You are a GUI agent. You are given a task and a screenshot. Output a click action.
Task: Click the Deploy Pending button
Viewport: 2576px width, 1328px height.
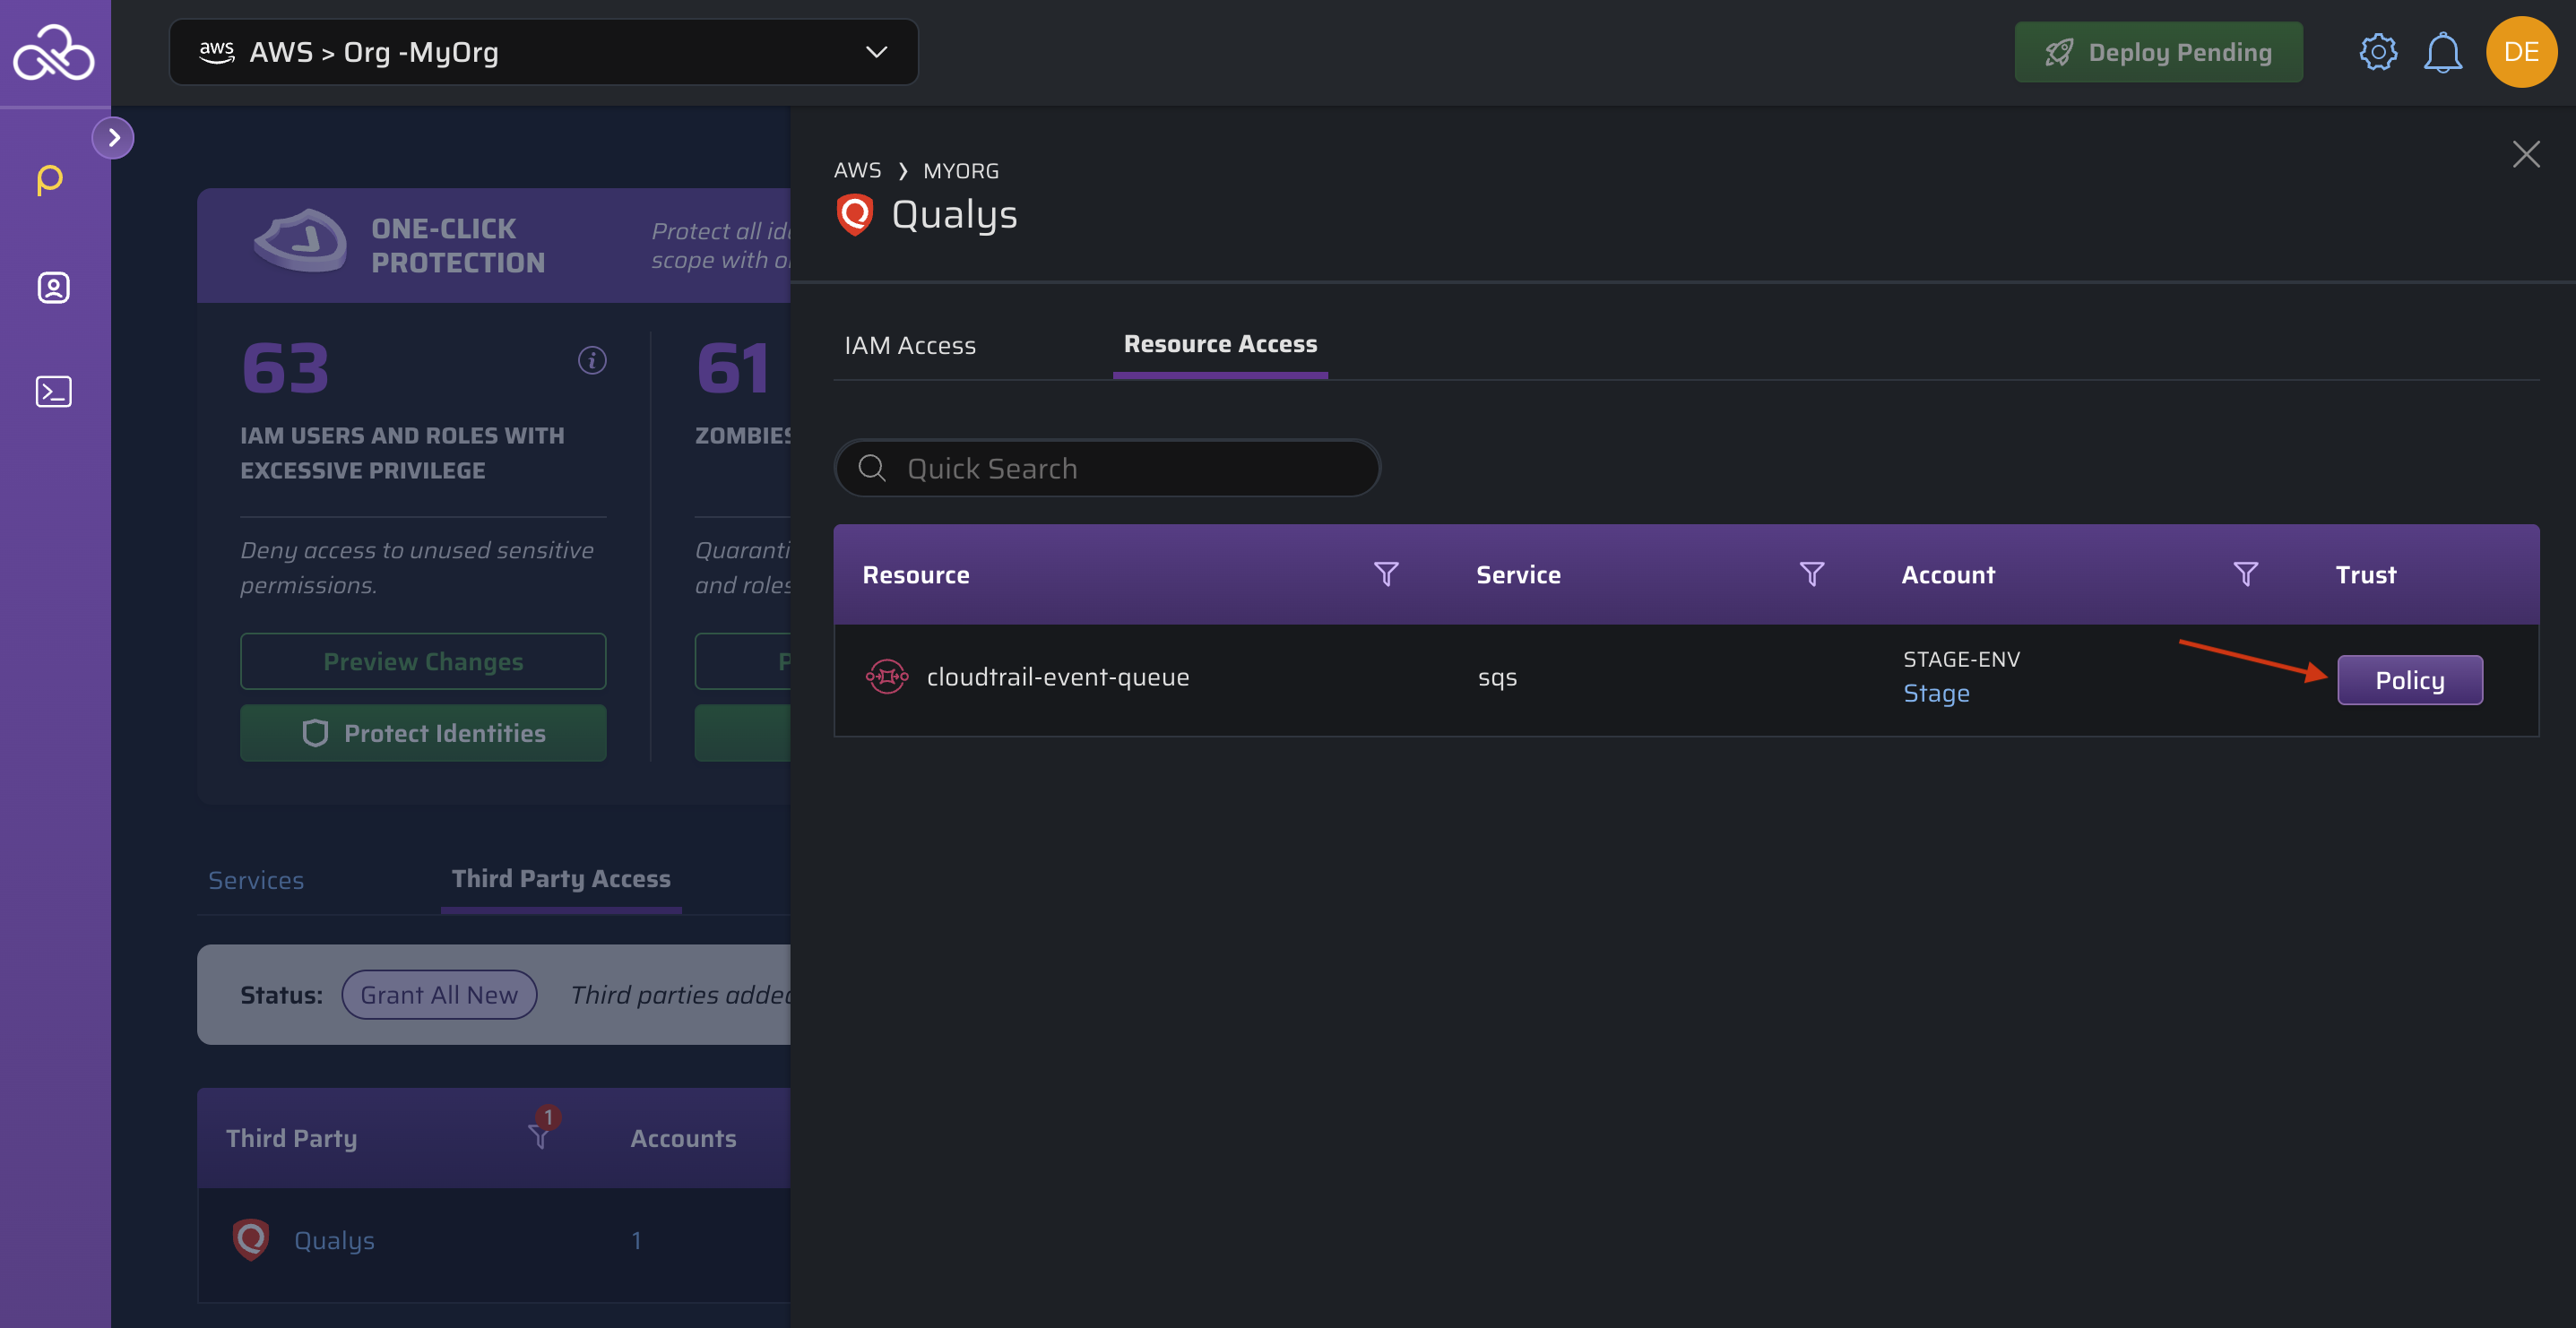click(x=2158, y=52)
